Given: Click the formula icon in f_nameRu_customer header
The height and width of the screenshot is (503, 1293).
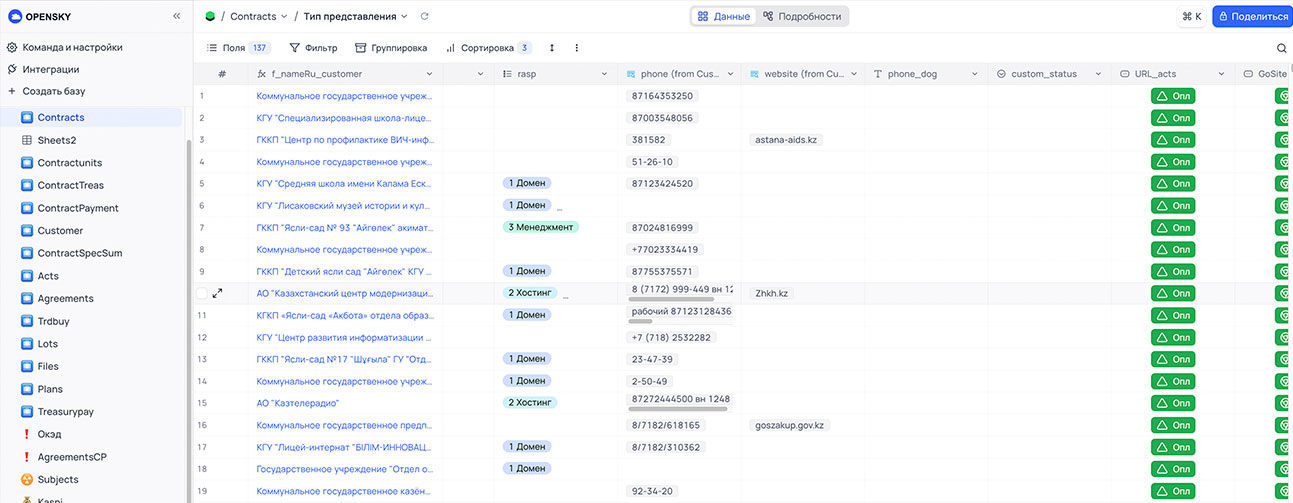Looking at the screenshot, I should click(262, 74).
